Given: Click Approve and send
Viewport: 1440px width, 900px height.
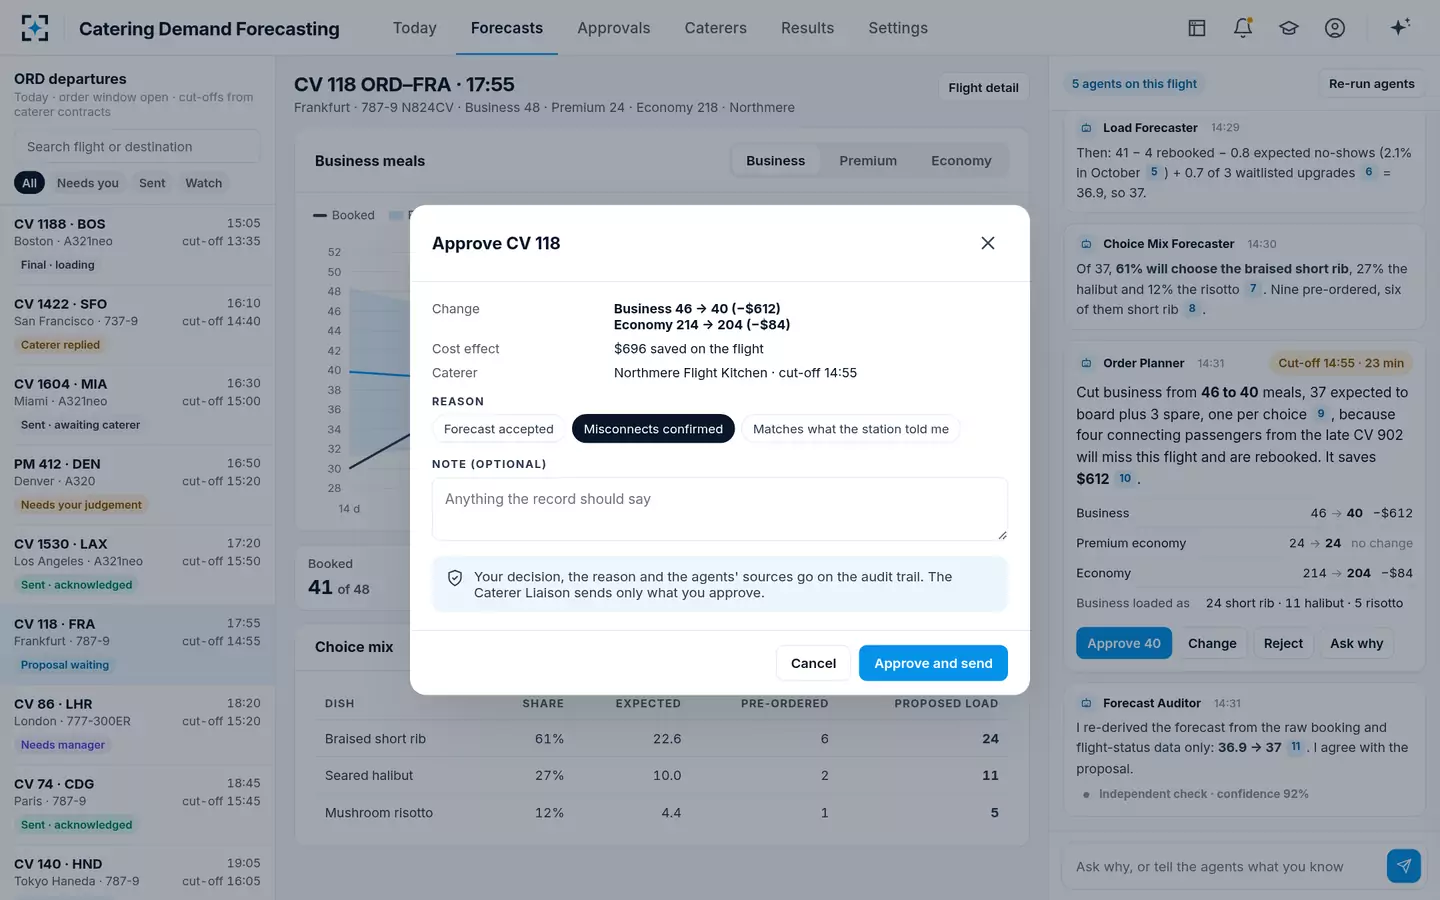Looking at the screenshot, I should coord(933,663).
